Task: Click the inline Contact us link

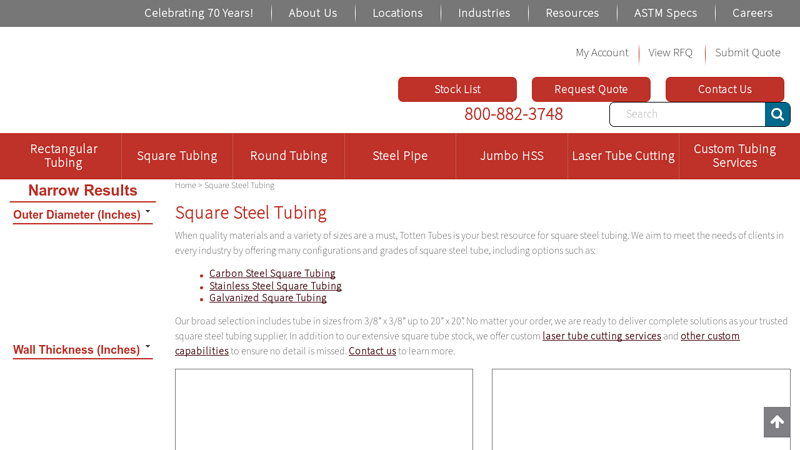Action: point(372,351)
